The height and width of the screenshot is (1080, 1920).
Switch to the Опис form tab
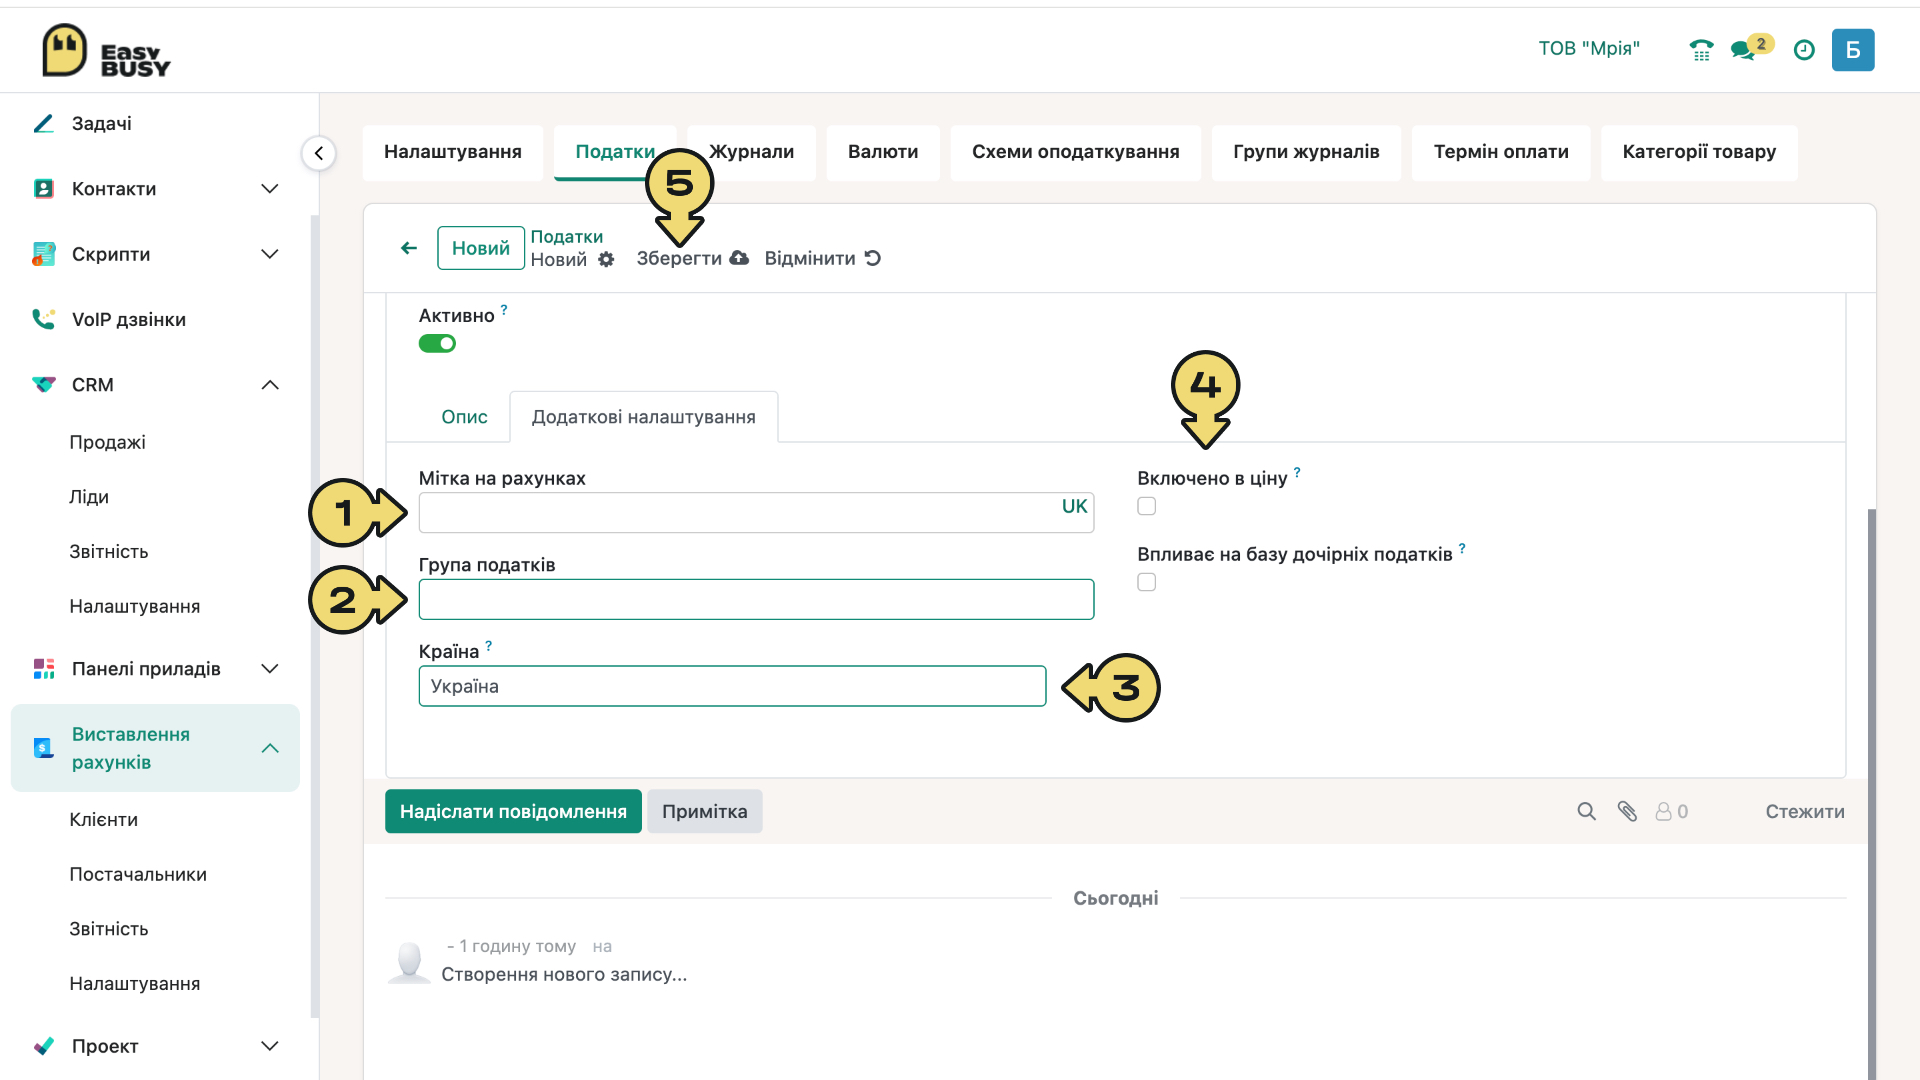465,417
